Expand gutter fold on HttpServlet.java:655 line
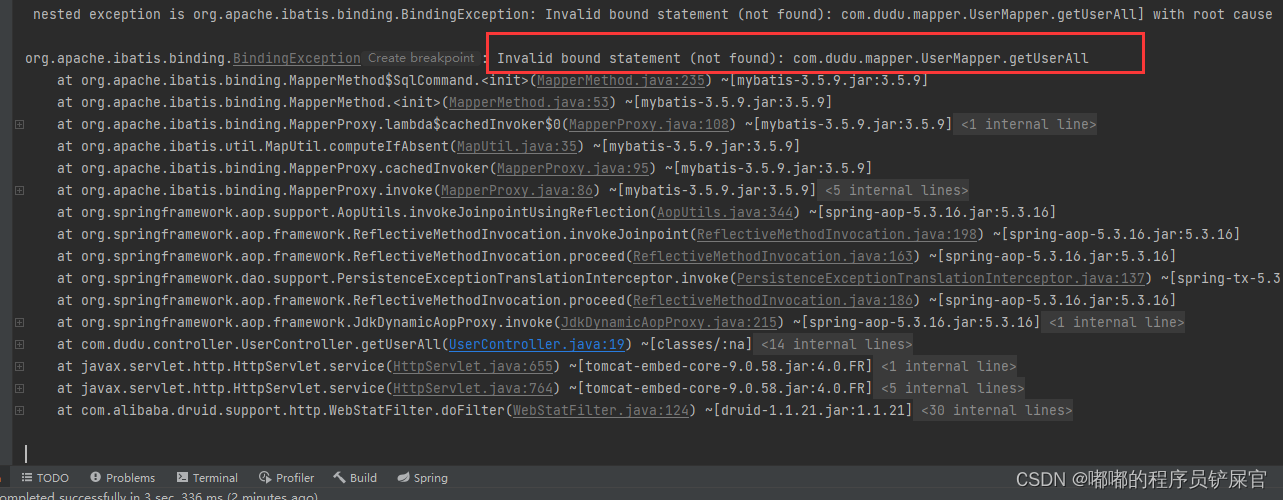 pyautogui.click(x=20, y=366)
